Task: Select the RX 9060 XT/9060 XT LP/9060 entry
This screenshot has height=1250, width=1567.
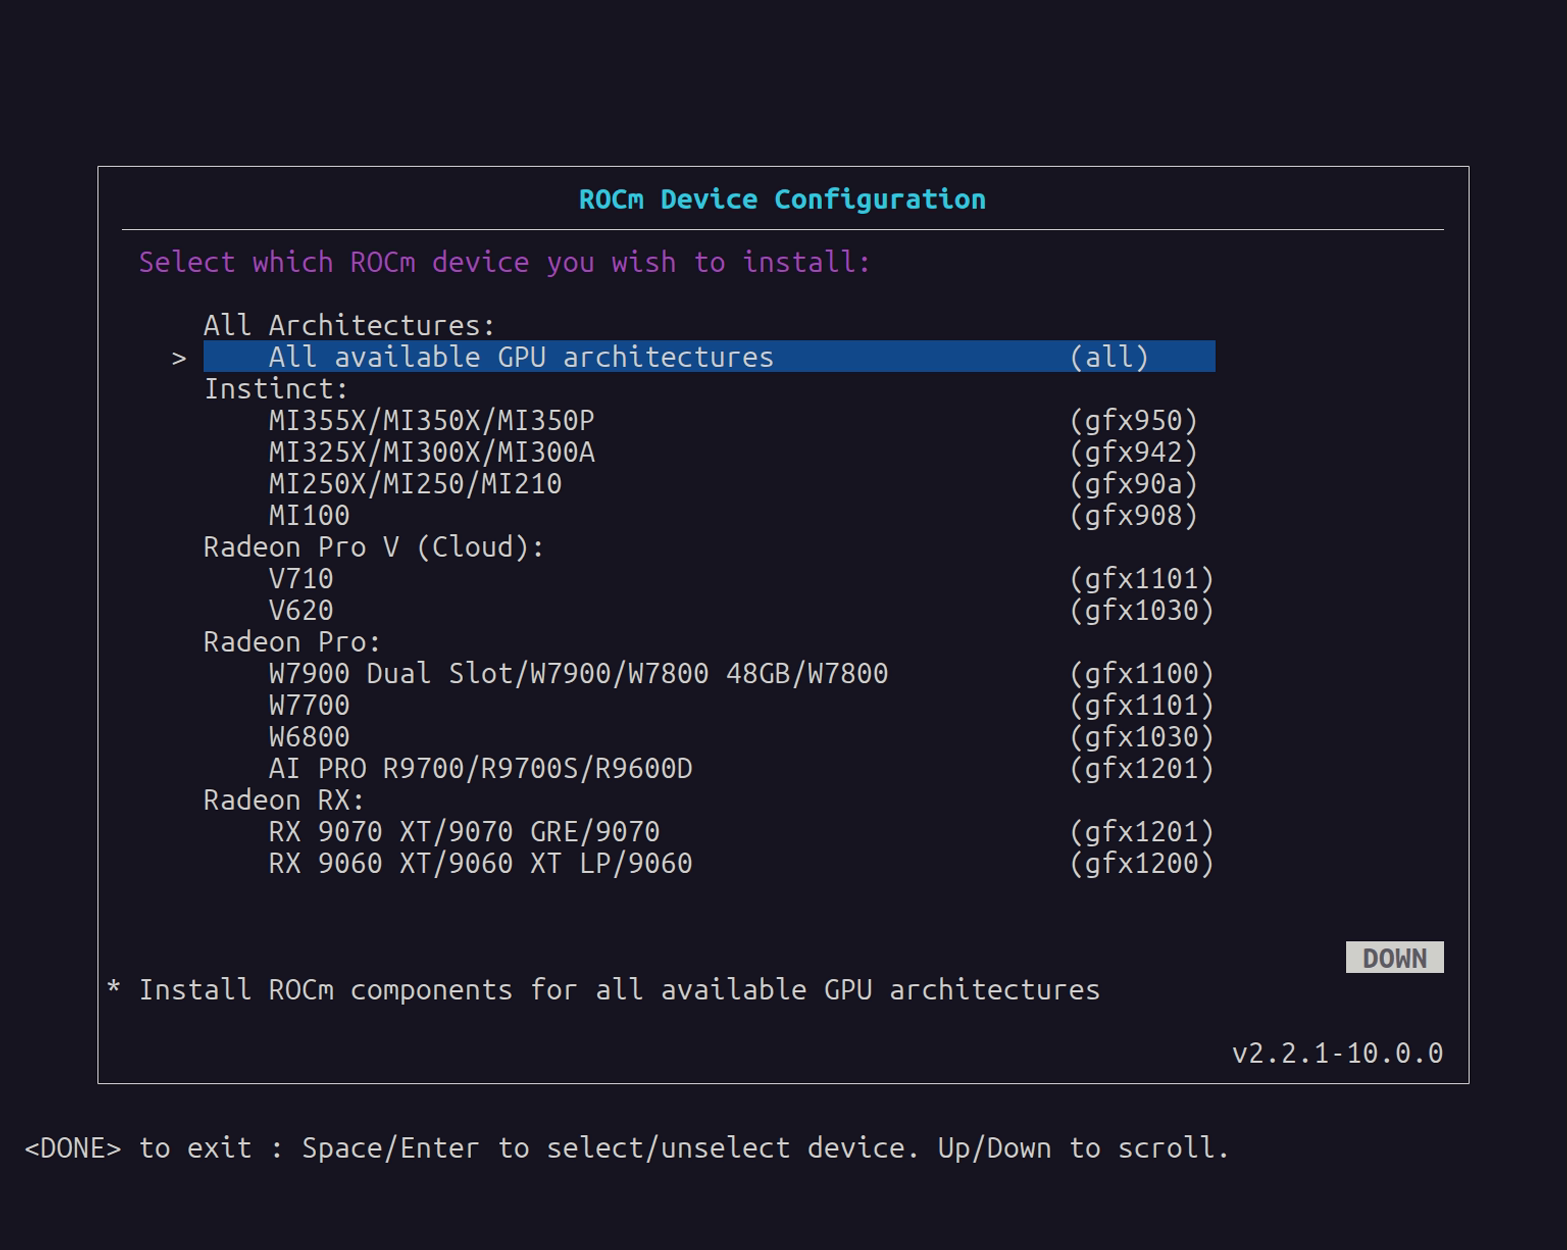Action: pos(741,864)
